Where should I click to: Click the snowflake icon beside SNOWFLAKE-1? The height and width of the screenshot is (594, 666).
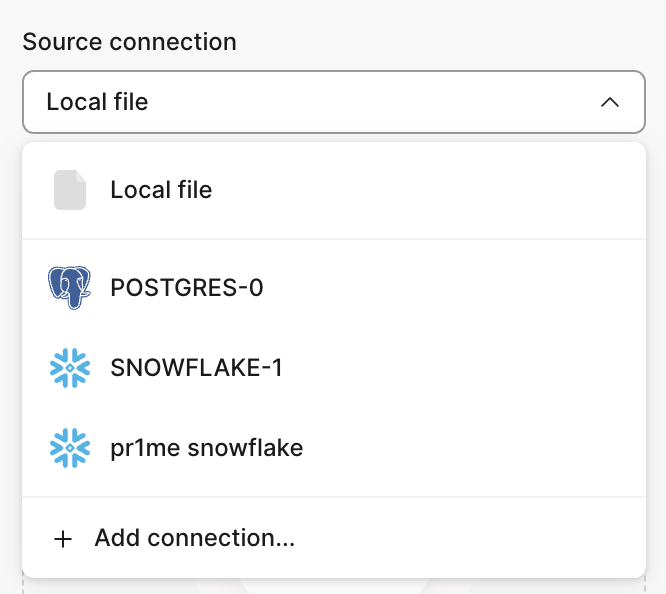click(x=69, y=368)
